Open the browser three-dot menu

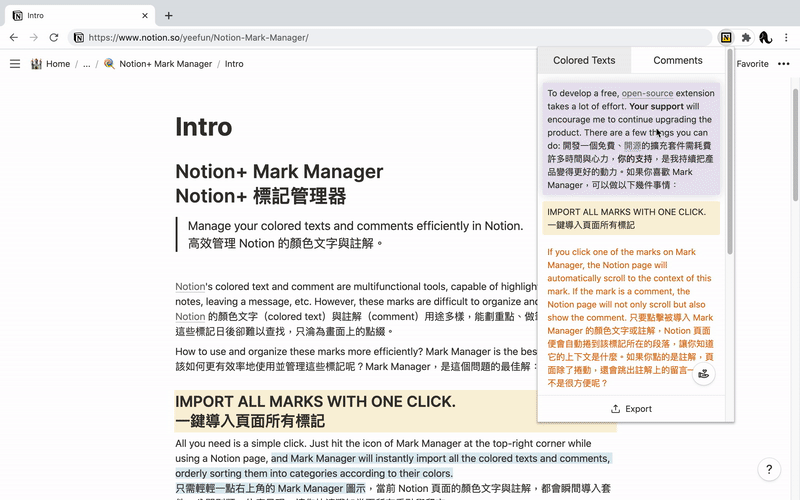[x=786, y=37]
